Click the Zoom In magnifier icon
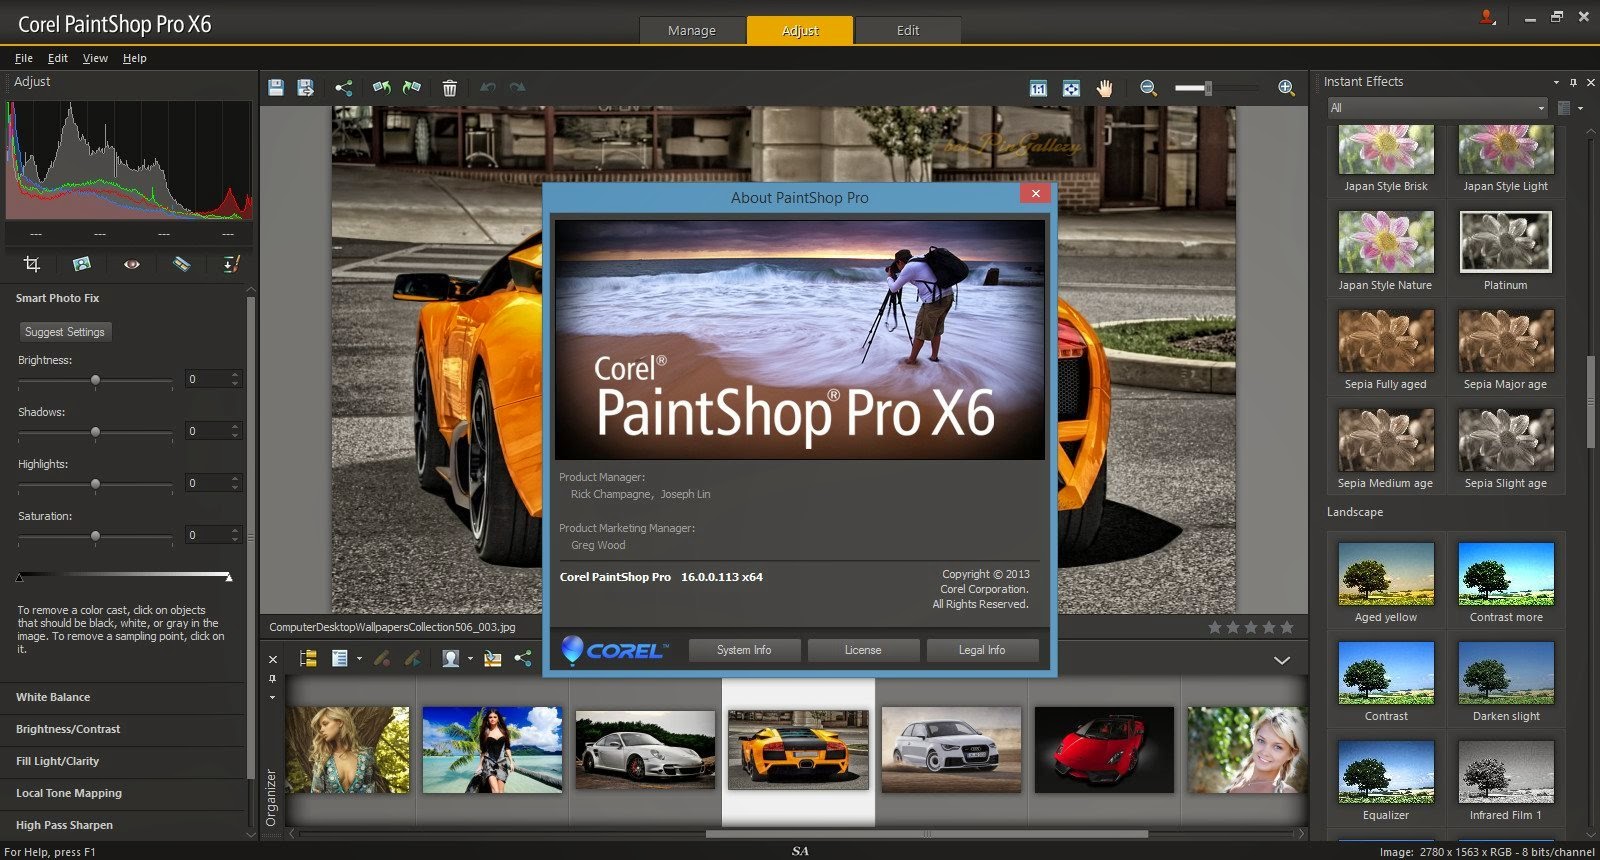This screenshot has height=860, width=1600. click(x=1286, y=88)
